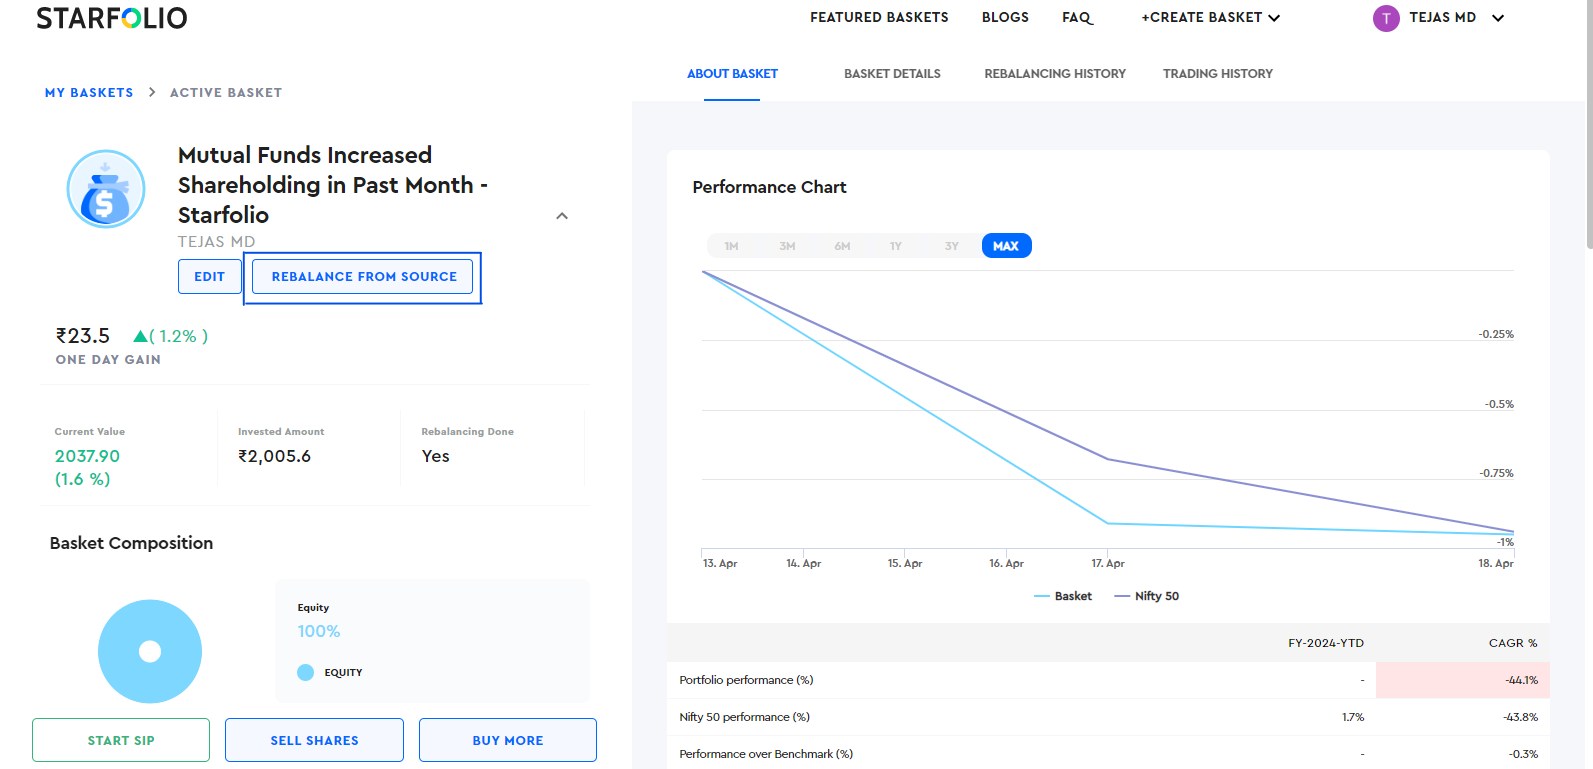
Task: Click the Edit button
Action: click(x=210, y=277)
